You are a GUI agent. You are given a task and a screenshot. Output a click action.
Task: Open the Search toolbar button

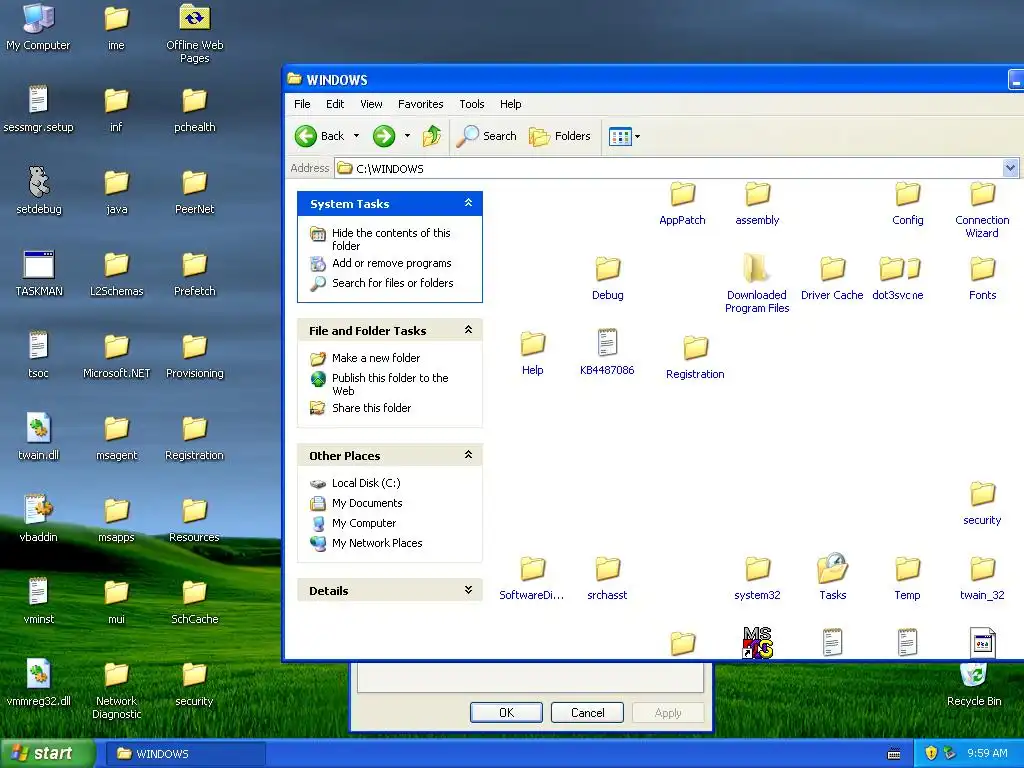click(x=487, y=136)
